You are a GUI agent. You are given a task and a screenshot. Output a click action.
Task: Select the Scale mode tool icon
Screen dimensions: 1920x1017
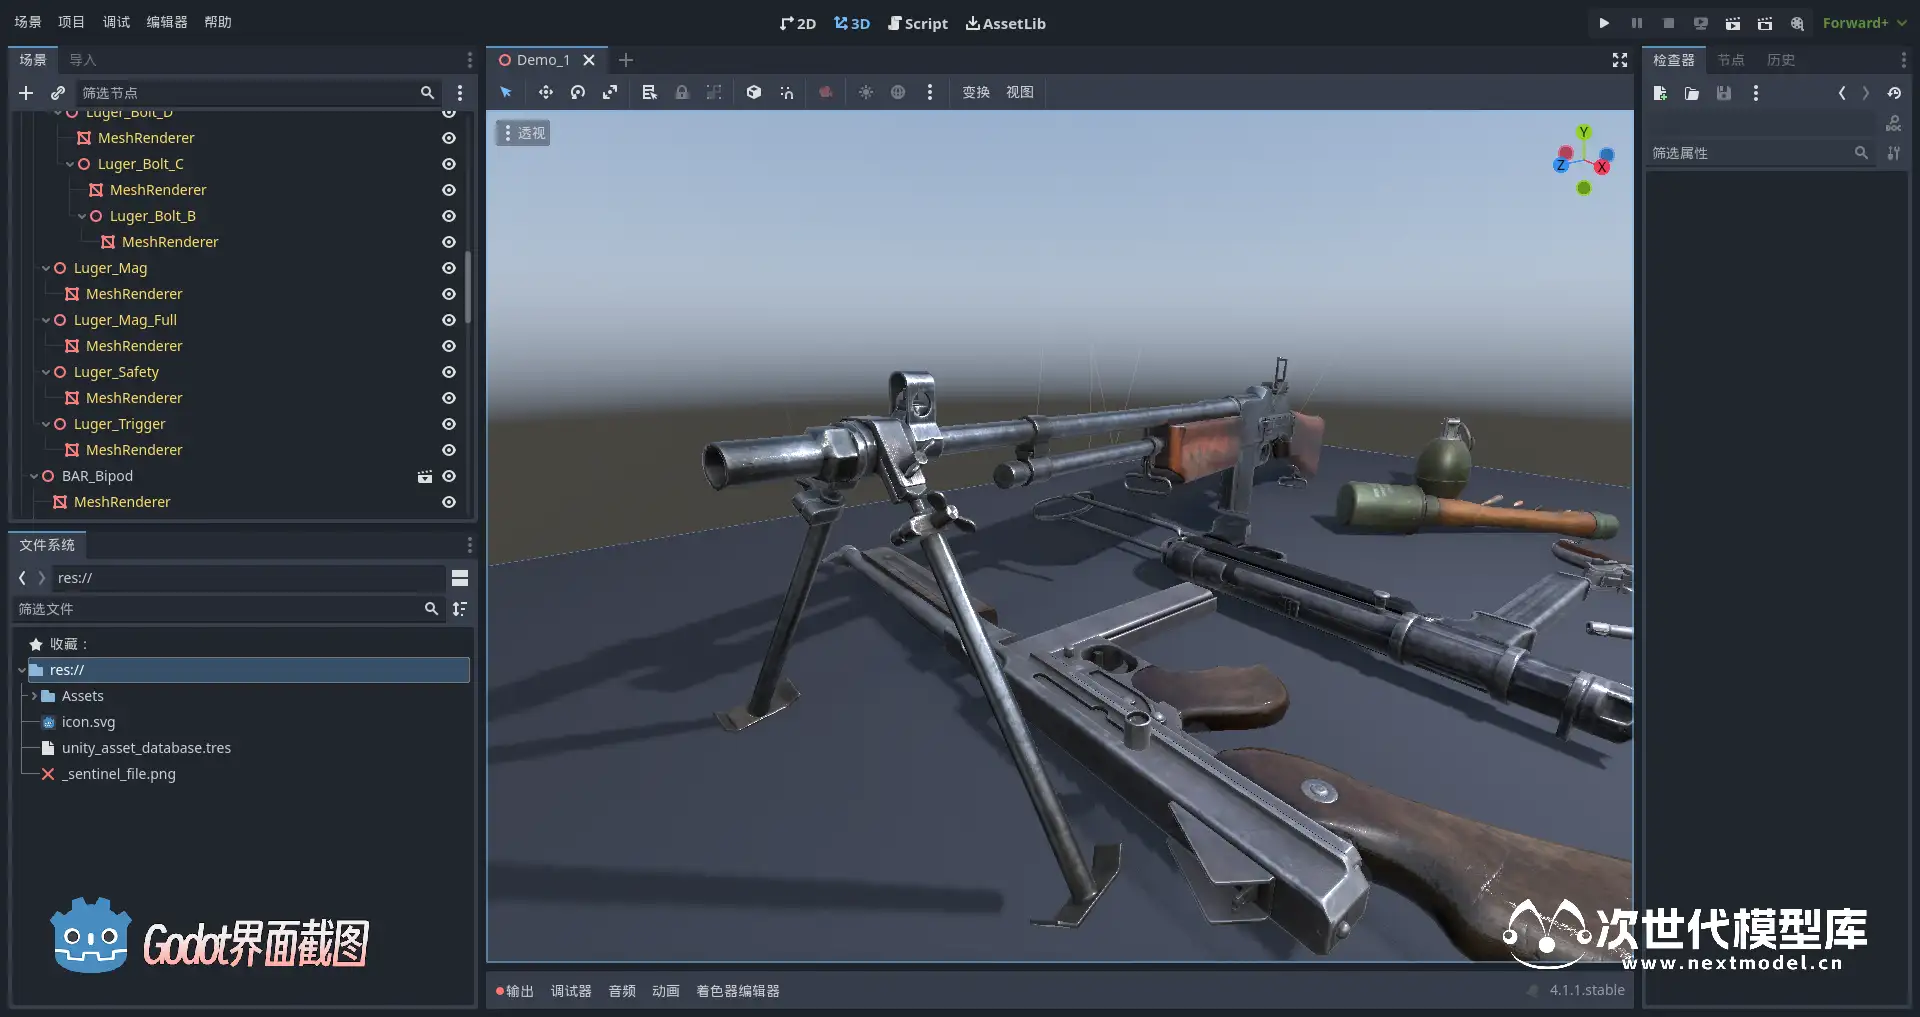(x=609, y=92)
